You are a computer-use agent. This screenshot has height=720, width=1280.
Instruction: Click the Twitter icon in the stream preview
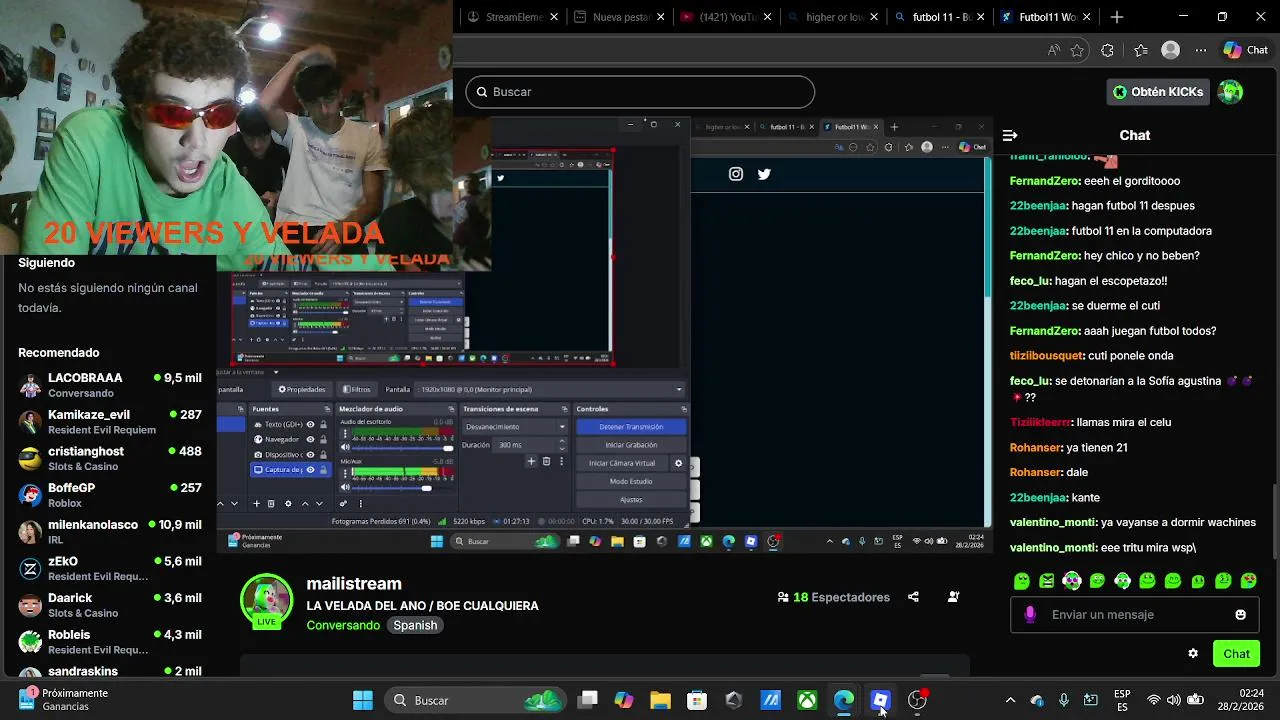[x=764, y=174]
